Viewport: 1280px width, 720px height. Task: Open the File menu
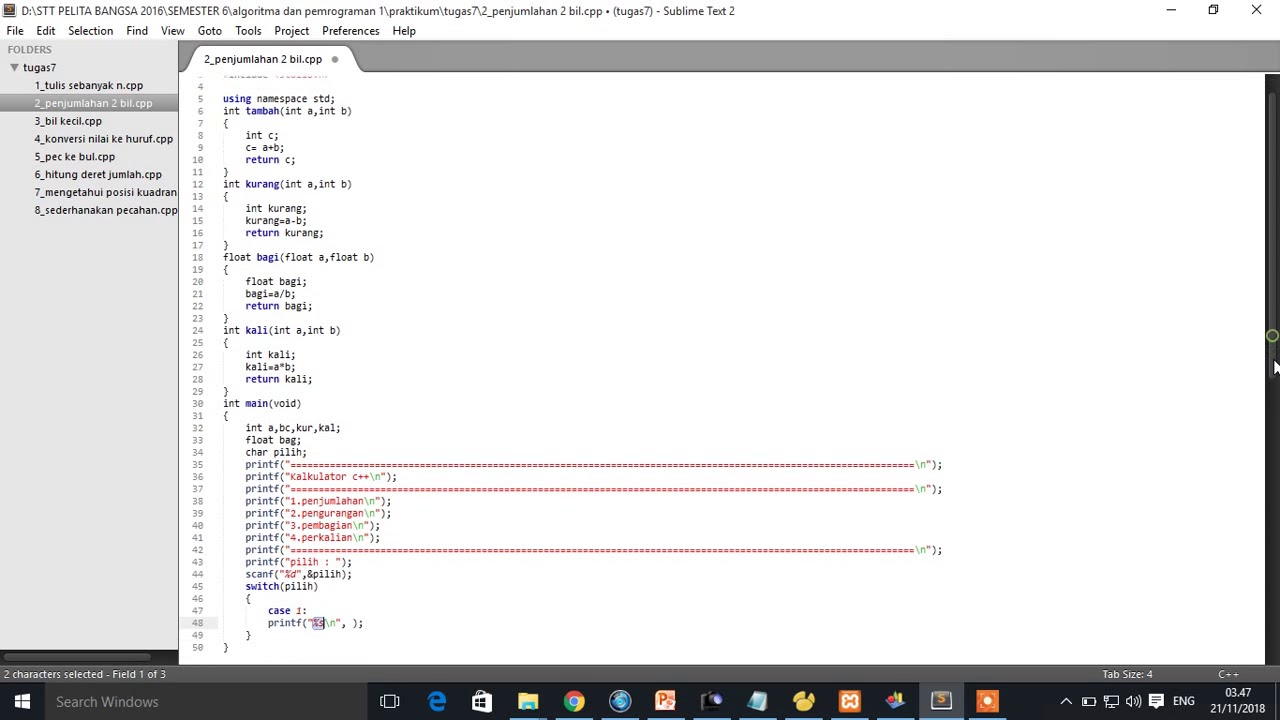pyautogui.click(x=15, y=31)
